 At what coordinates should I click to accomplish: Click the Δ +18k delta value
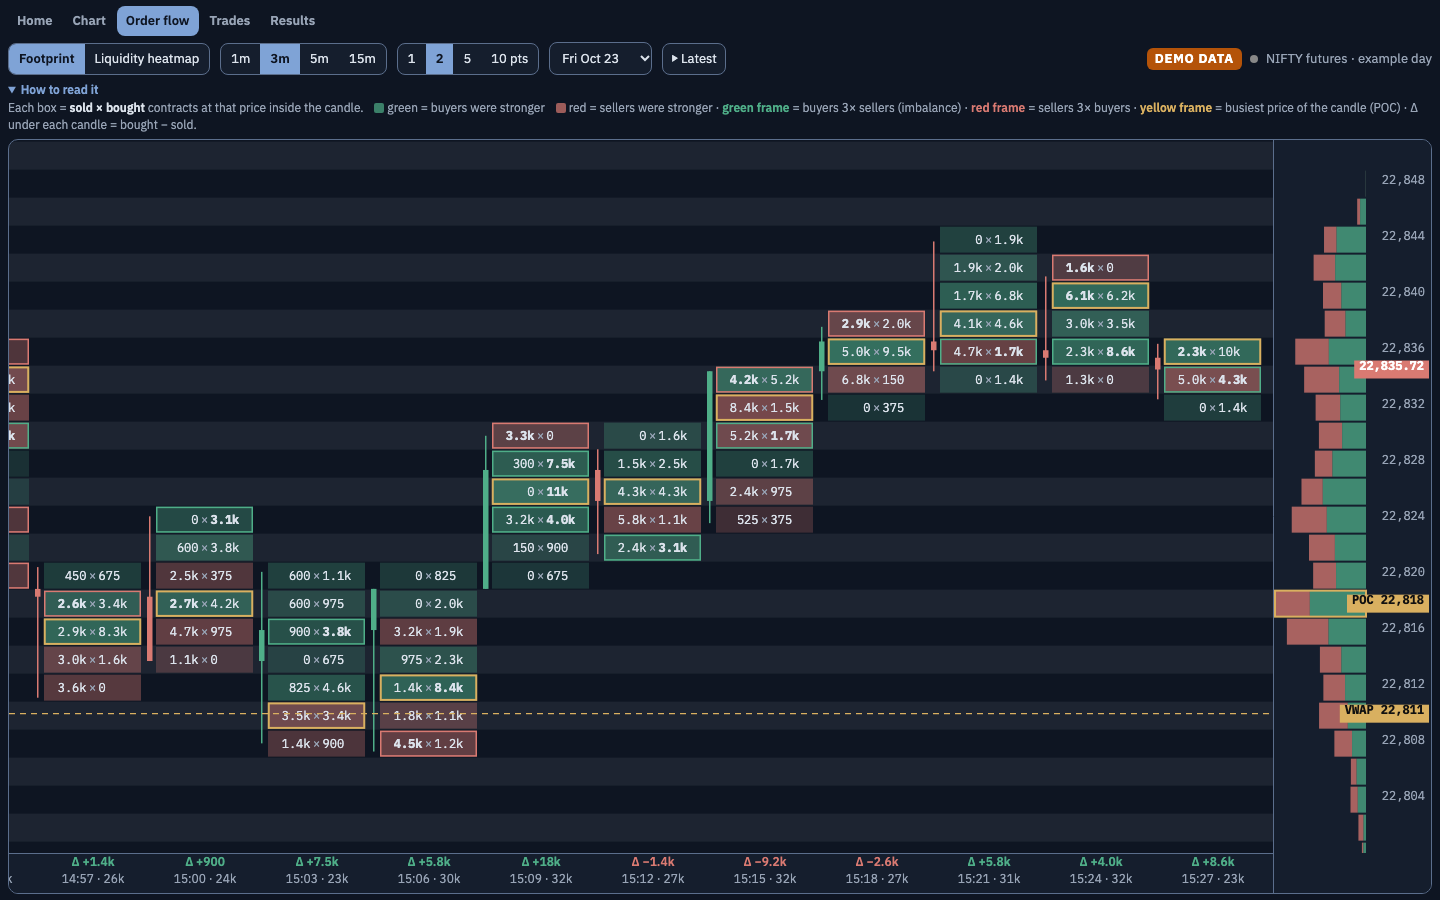tap(540, 862)
